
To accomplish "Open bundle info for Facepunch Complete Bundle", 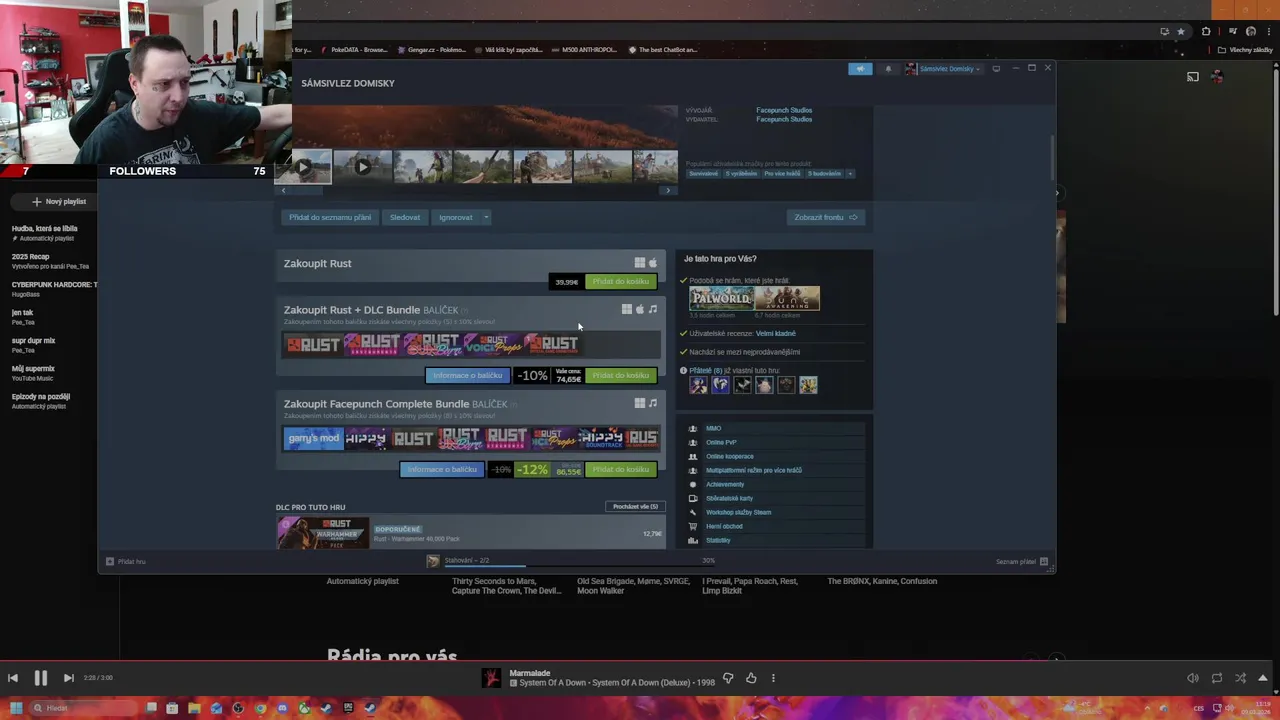I will point(442,470).
